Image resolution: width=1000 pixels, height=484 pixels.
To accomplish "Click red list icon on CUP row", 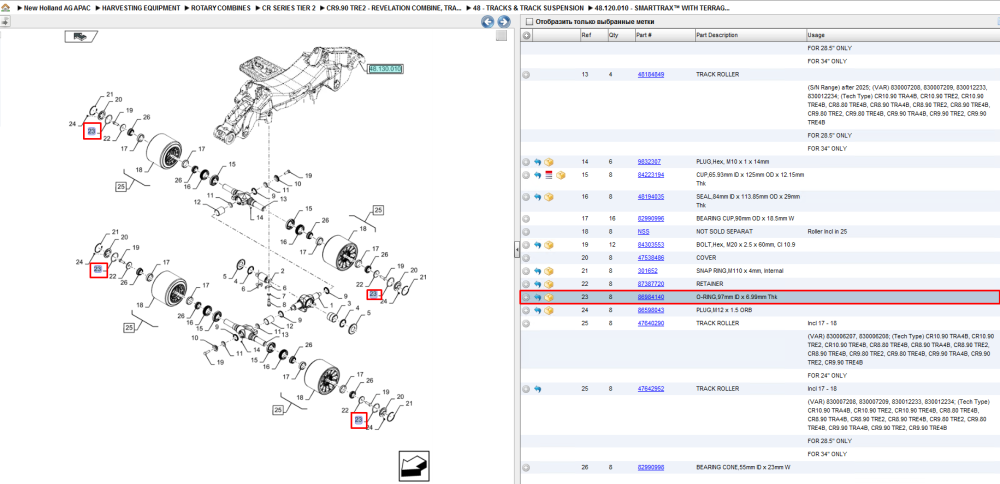I will (548, 175).
